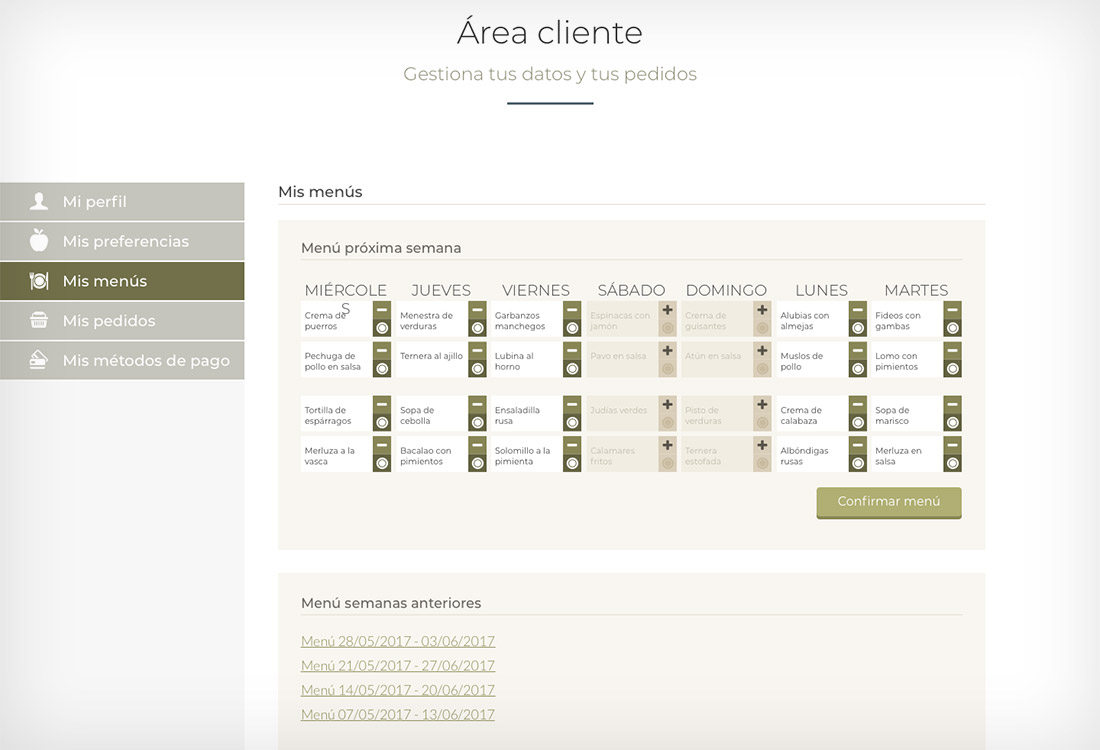Add Atún en salsa with plus icon
The height and width of the screenshot is (750, 1100).
point(762,351)
